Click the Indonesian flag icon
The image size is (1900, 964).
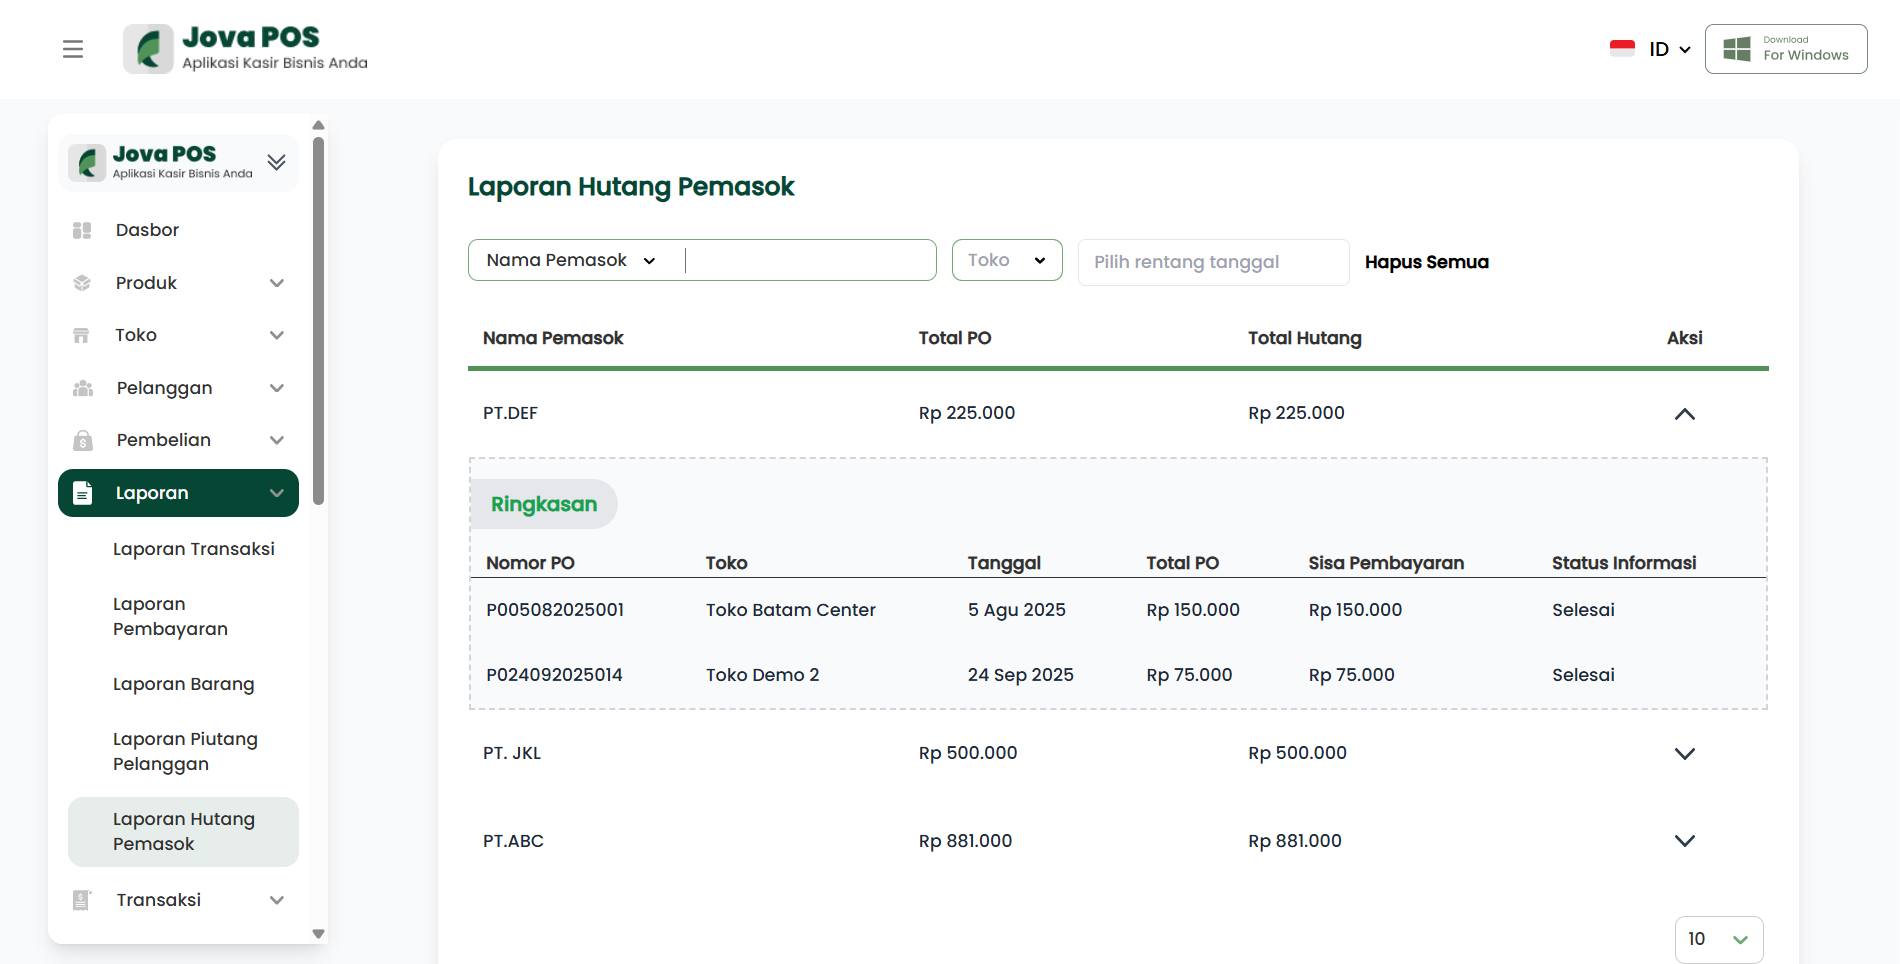tap(1622, 49)
